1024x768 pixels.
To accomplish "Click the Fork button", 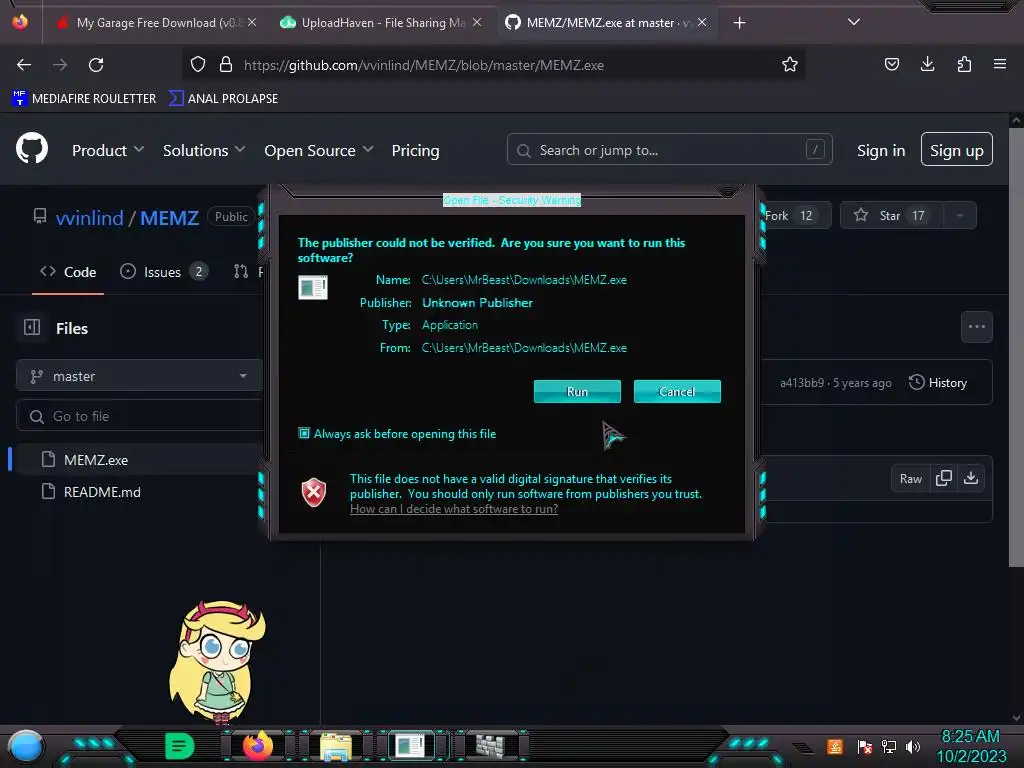I will 795,216.
